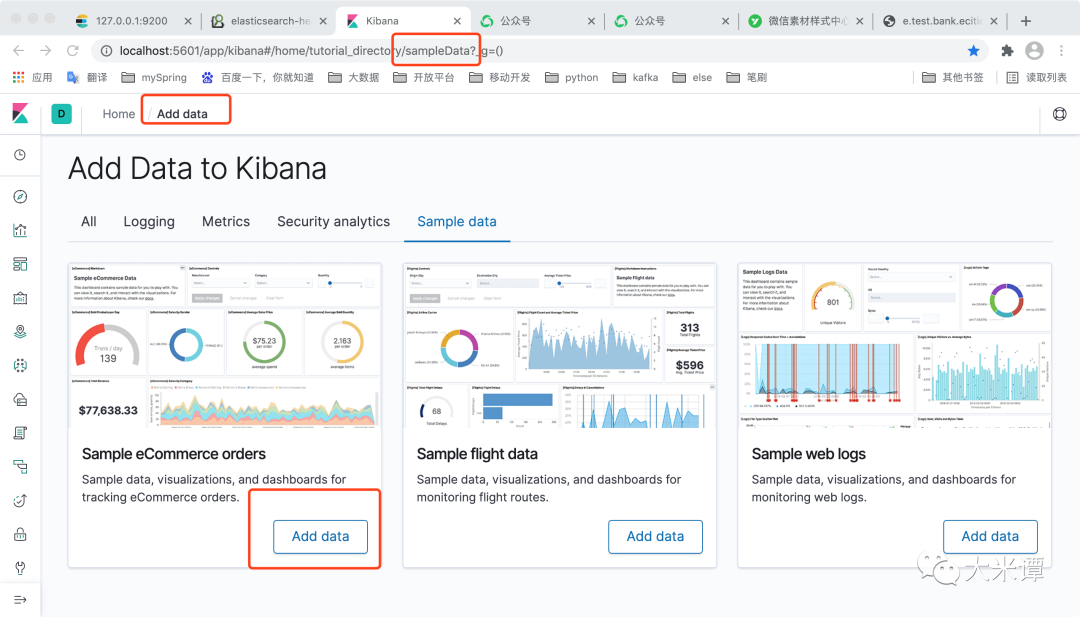Open else bookmark folder
1080x617 pixels.
[692, 77]
